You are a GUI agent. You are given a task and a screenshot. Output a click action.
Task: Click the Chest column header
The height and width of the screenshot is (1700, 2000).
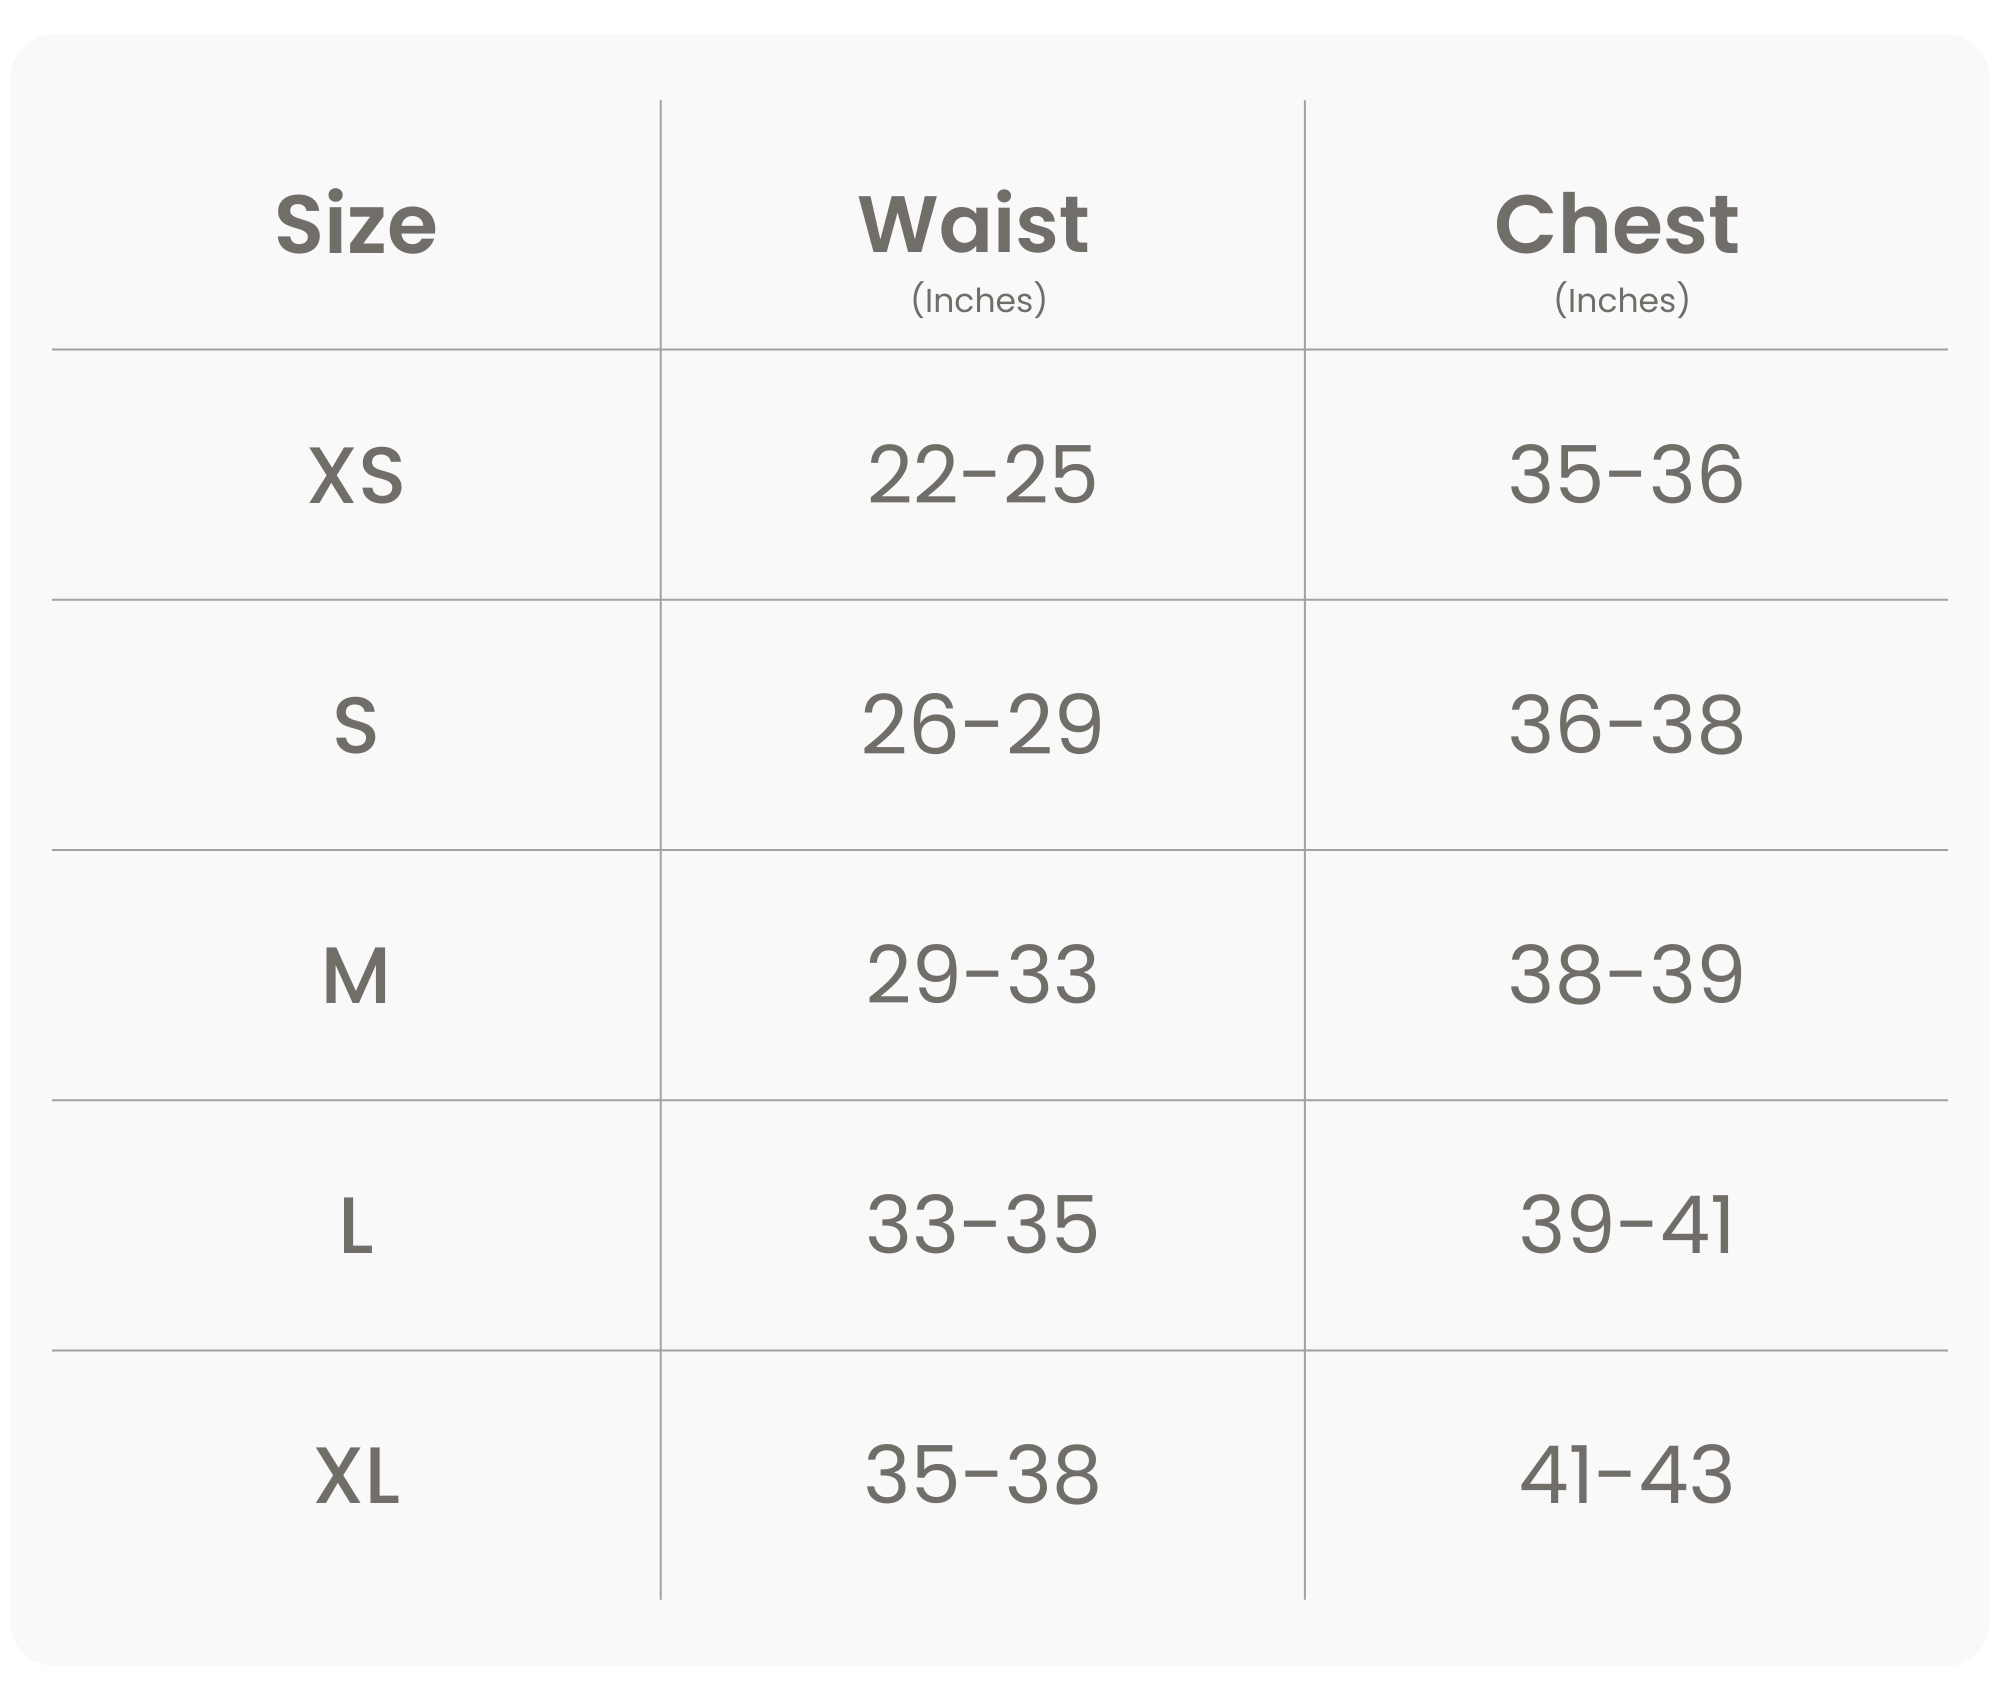[x=1617, y=225]
